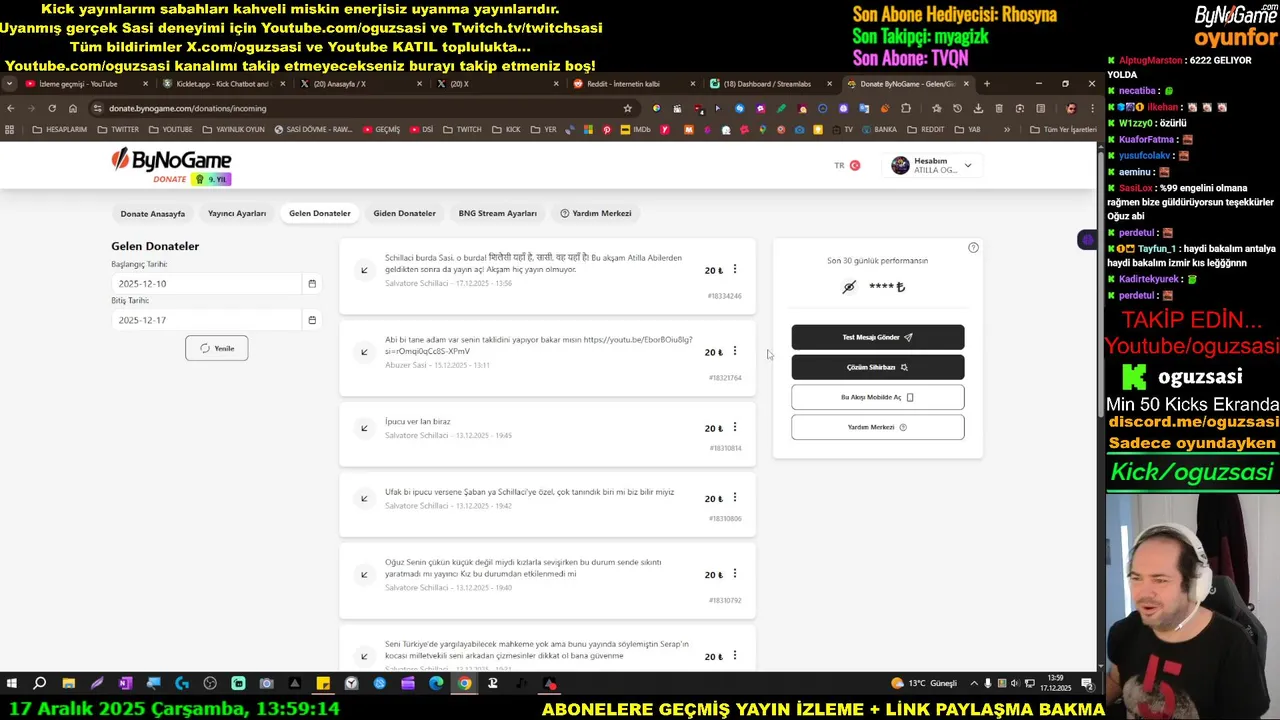Click the Başlangıç Tarihi date field 2025-12-10
1280x720 pixels.
click(x=207, y=284)
